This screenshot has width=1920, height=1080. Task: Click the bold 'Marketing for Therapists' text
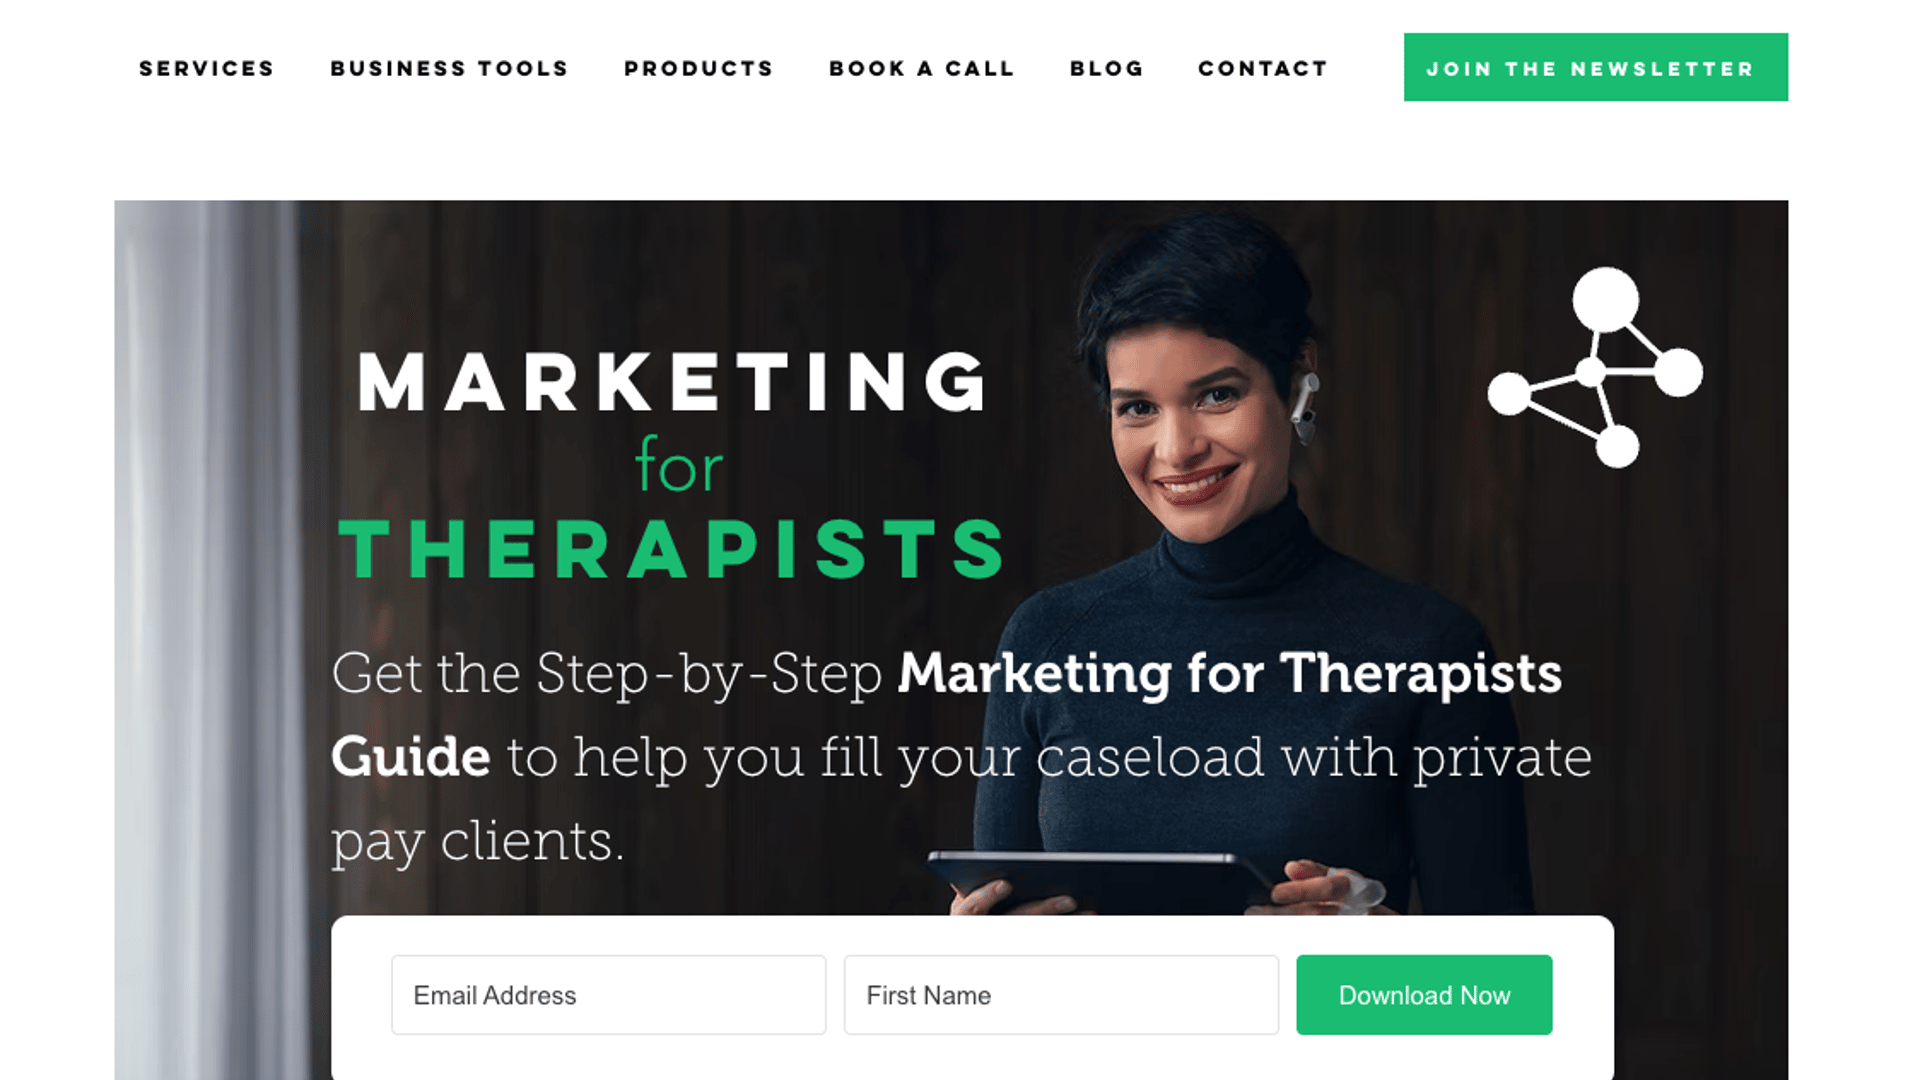(1229, 673)
